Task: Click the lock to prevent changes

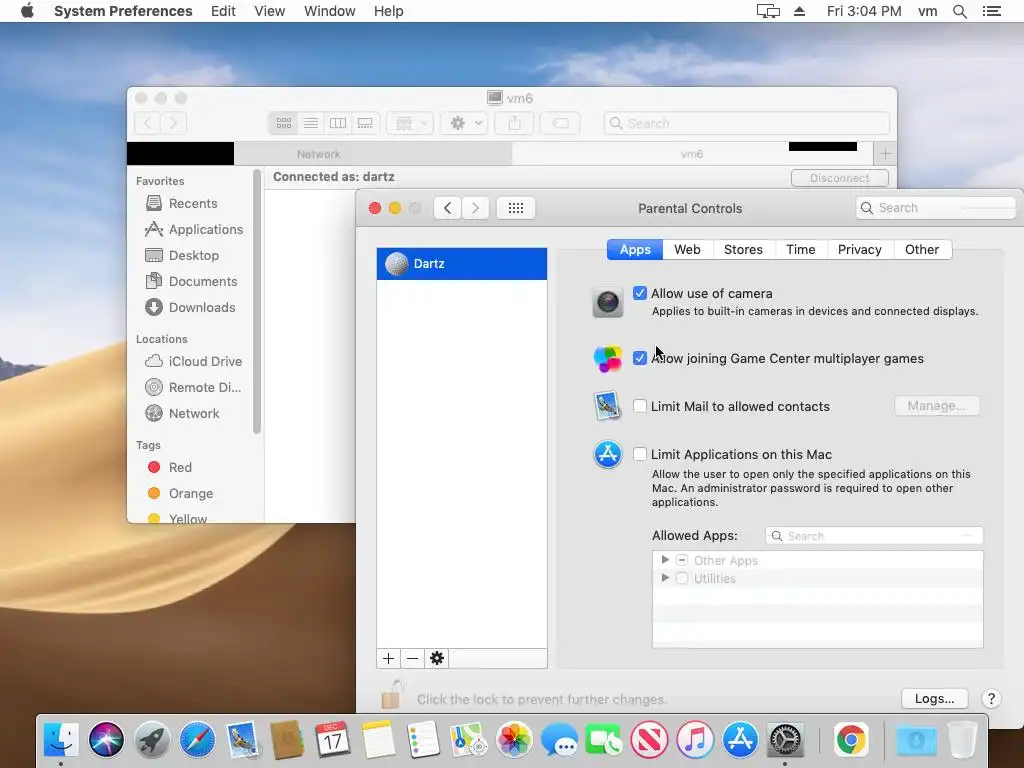Action: (392, 695)
